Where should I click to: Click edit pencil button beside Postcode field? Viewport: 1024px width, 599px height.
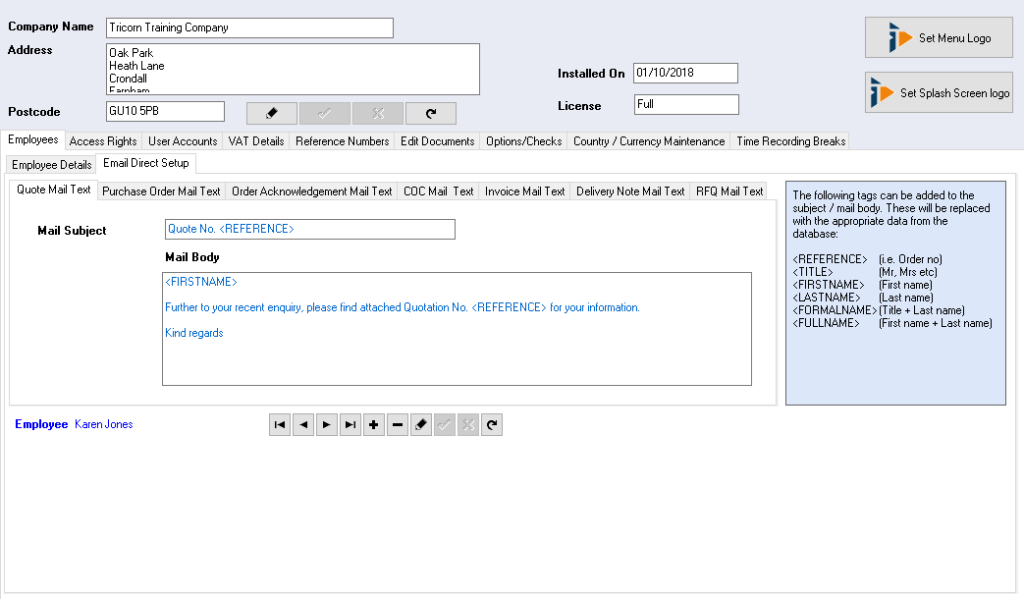click(x=271, y=113)
